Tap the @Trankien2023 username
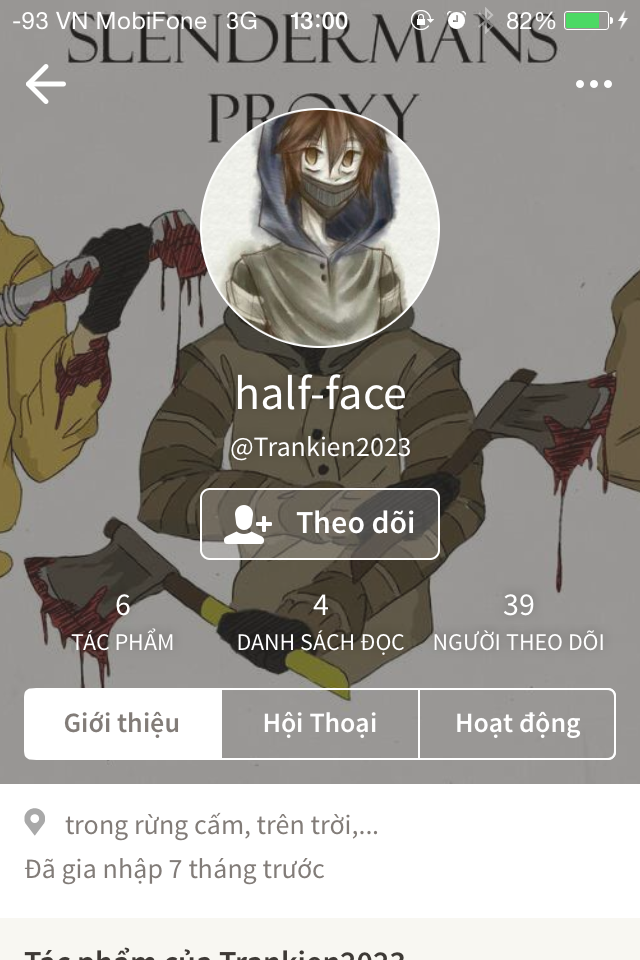 [x=320, y=448]
